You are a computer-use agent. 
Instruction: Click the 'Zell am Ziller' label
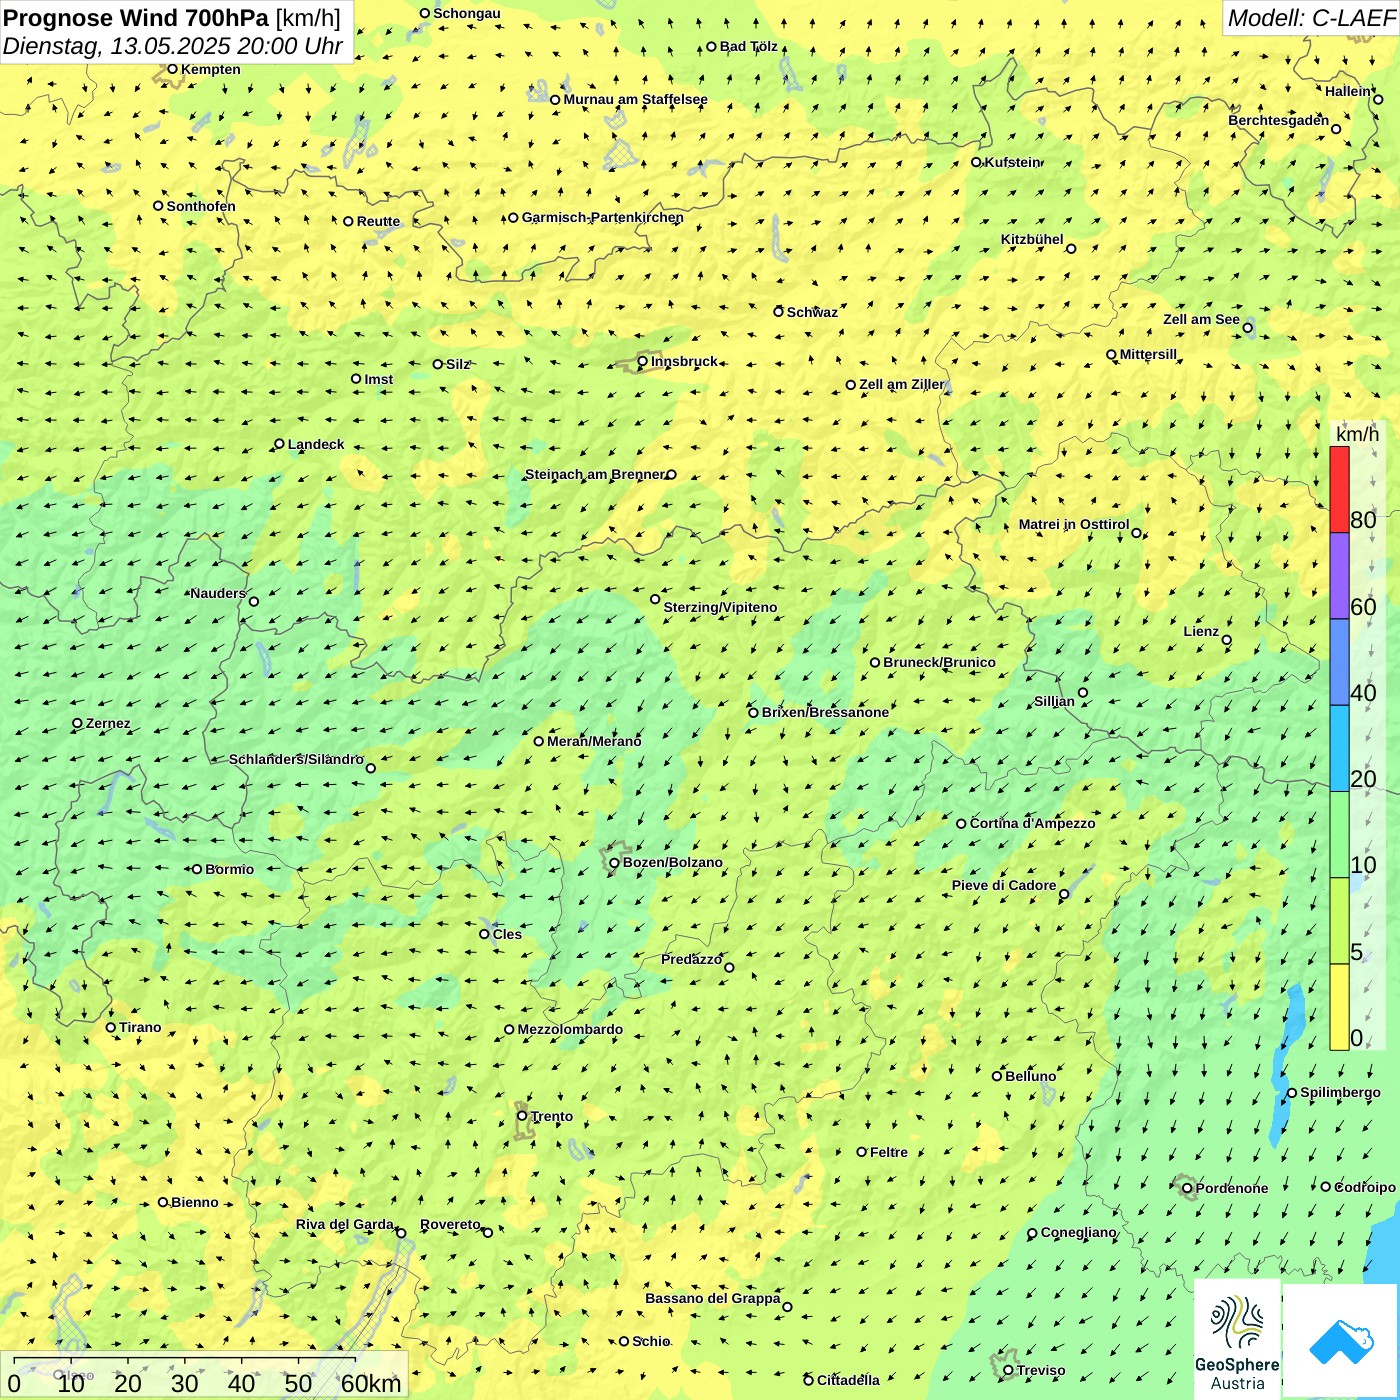pos(902,385)
